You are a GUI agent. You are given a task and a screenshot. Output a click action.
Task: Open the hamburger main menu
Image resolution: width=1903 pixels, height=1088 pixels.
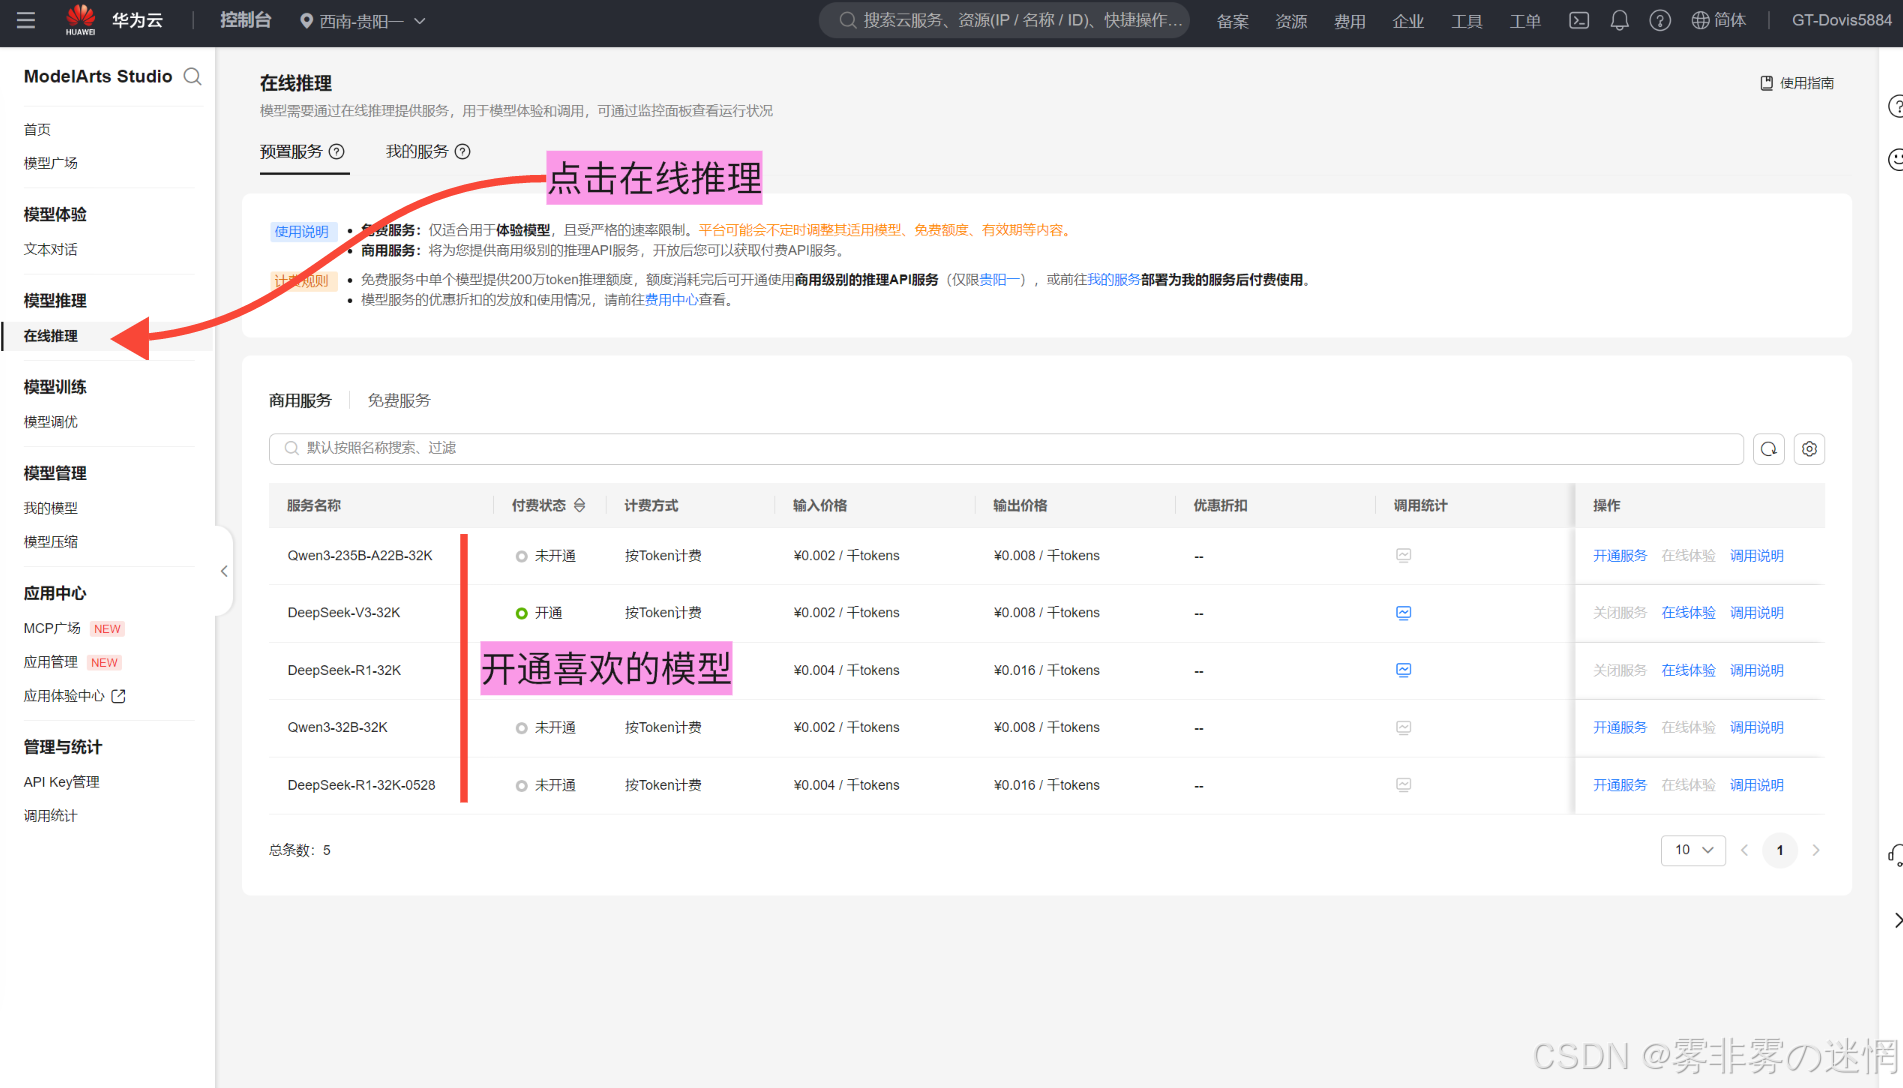[26, 20]
